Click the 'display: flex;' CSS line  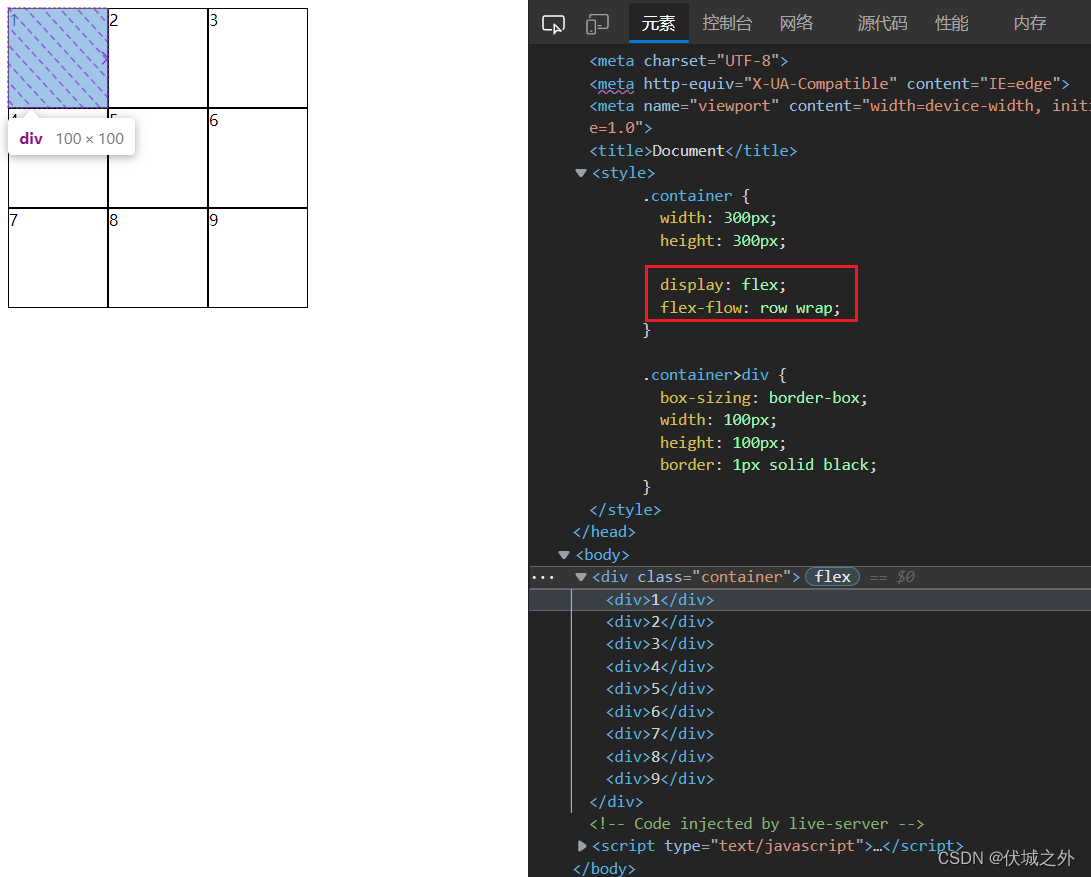point(723,285)
